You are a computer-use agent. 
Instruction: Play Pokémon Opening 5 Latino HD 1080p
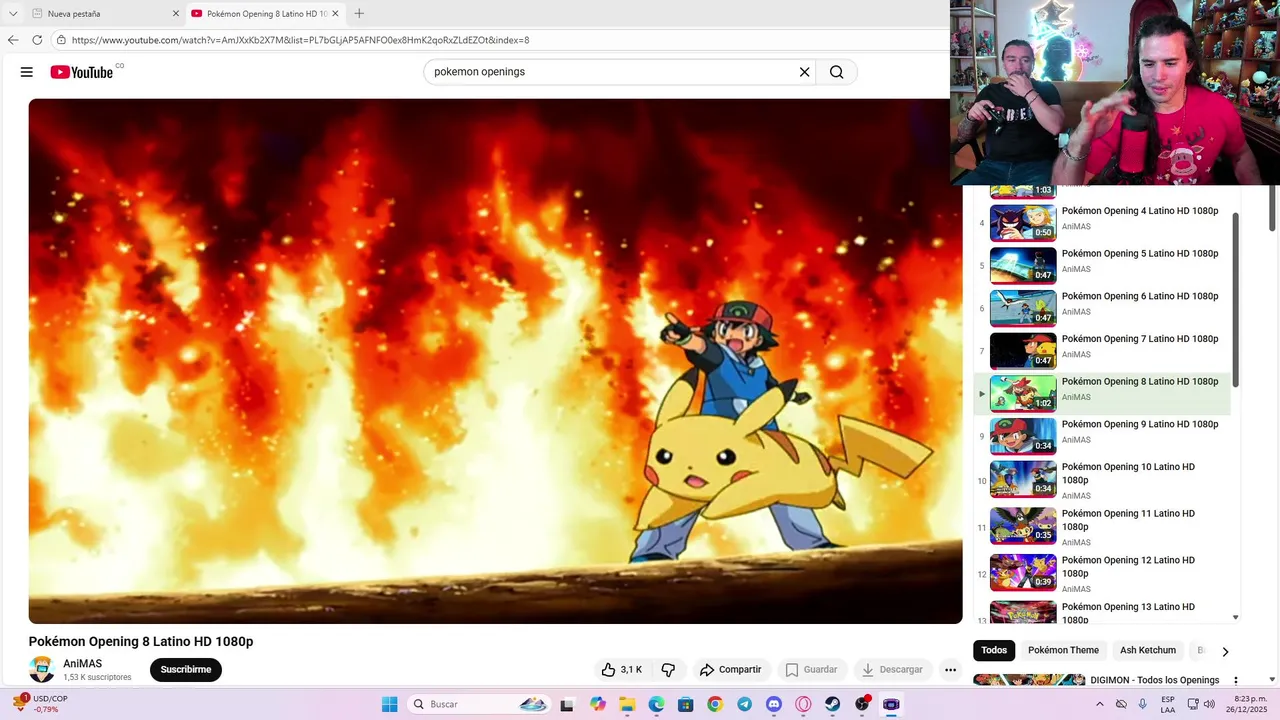point(1102,266)
